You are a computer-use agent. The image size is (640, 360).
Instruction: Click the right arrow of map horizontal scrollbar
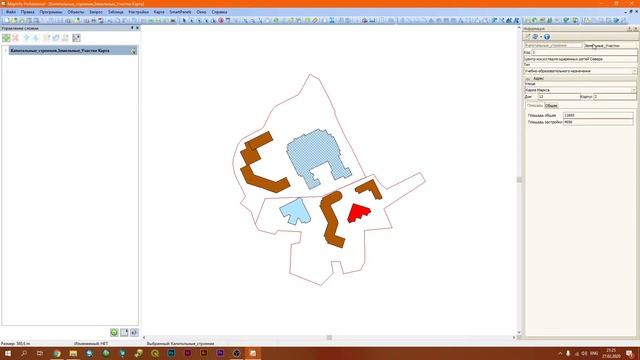click(513, 338)
